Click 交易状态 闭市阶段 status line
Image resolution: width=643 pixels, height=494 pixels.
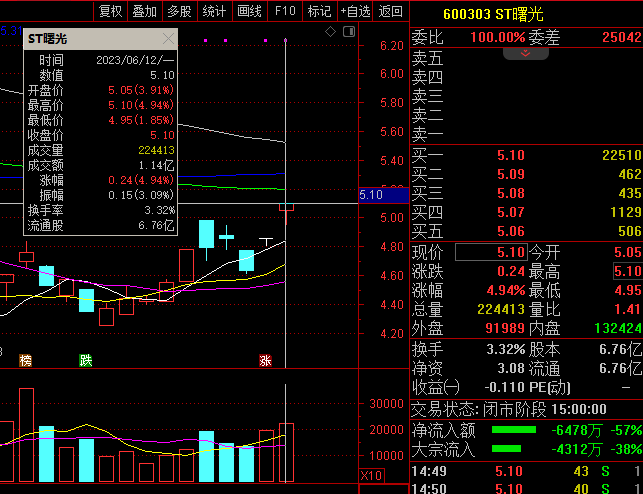[509, 409]
